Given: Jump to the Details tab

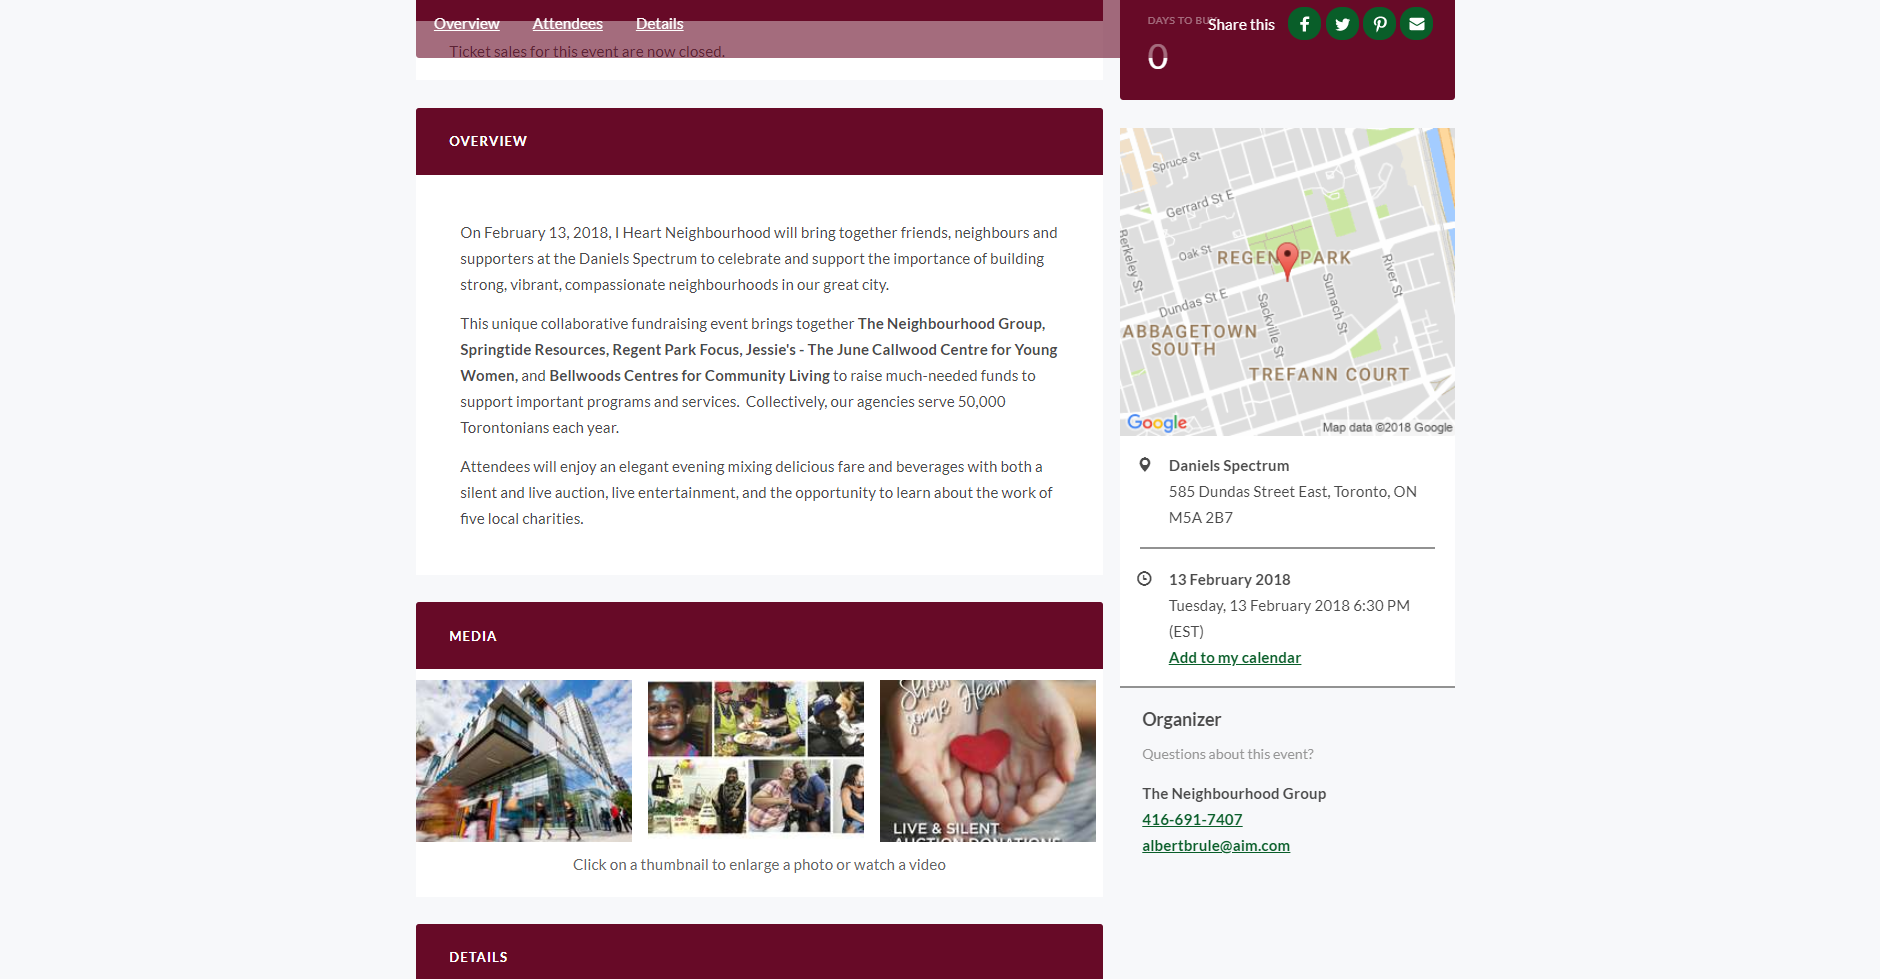Looking at the screenshot, I should (659, 24).
